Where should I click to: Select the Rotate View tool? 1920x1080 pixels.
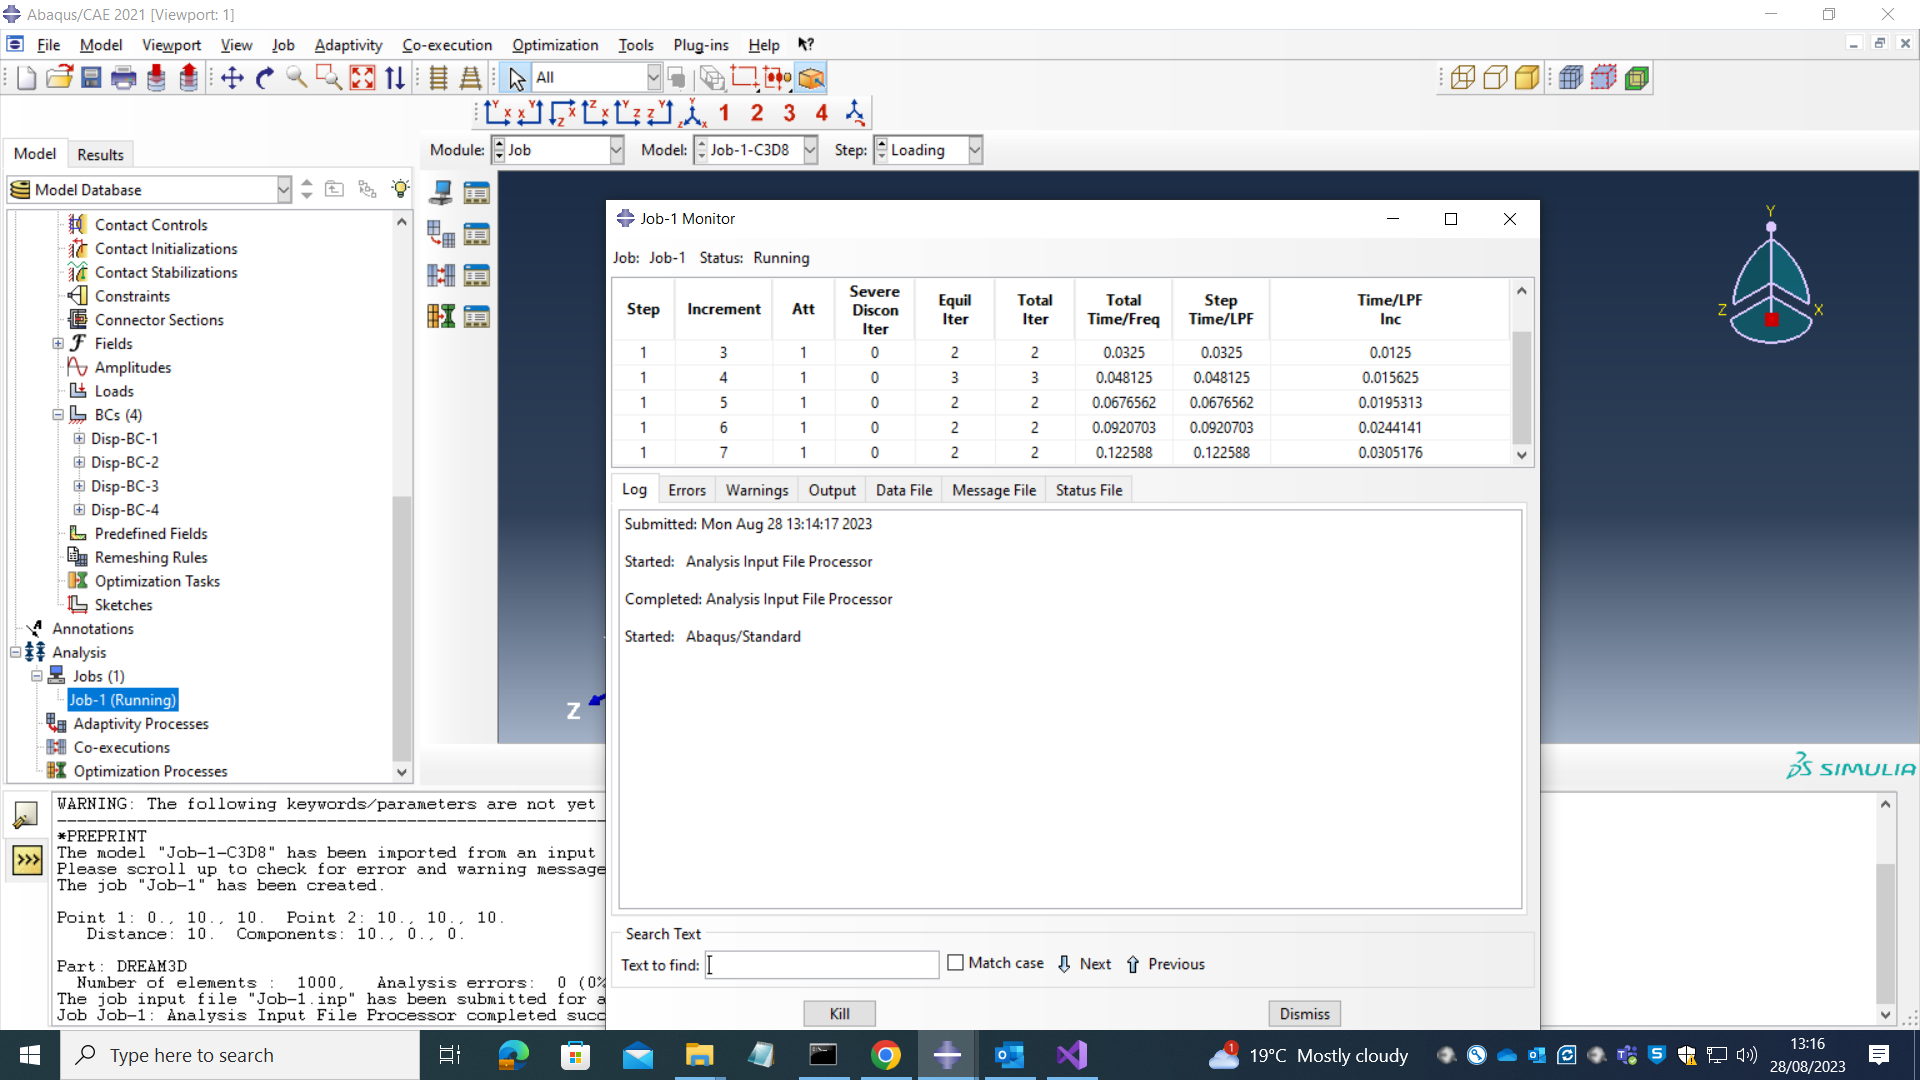pyautogui.click(x=264, y=78)
